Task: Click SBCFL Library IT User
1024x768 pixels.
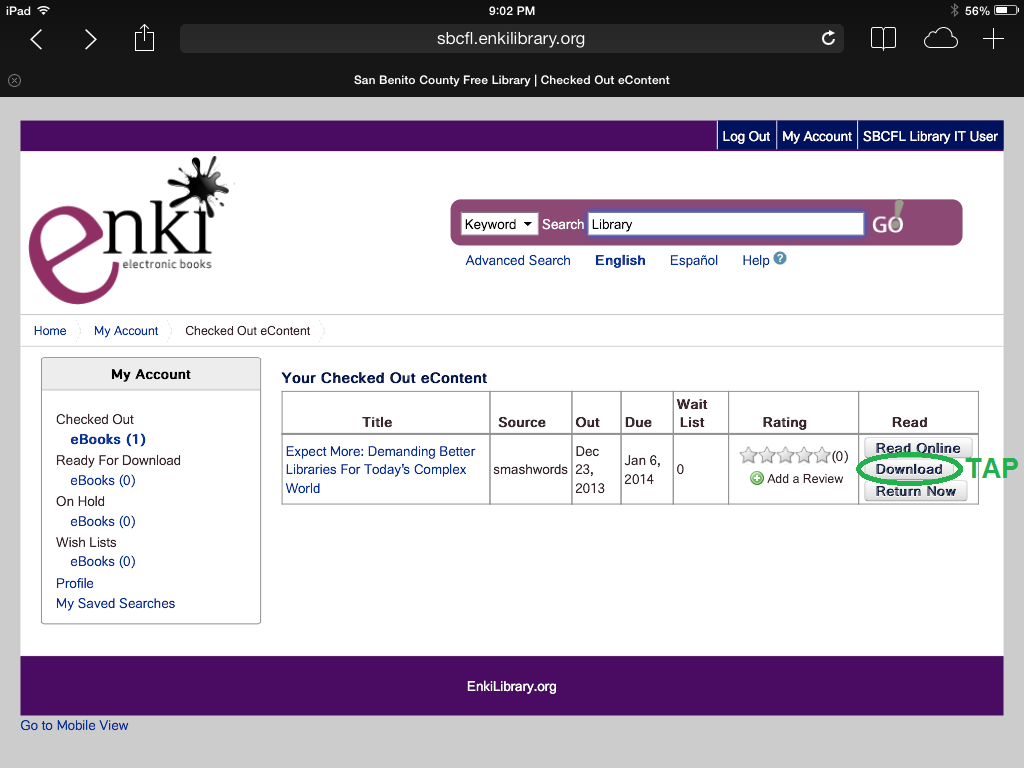Action: tap(930, 136)
